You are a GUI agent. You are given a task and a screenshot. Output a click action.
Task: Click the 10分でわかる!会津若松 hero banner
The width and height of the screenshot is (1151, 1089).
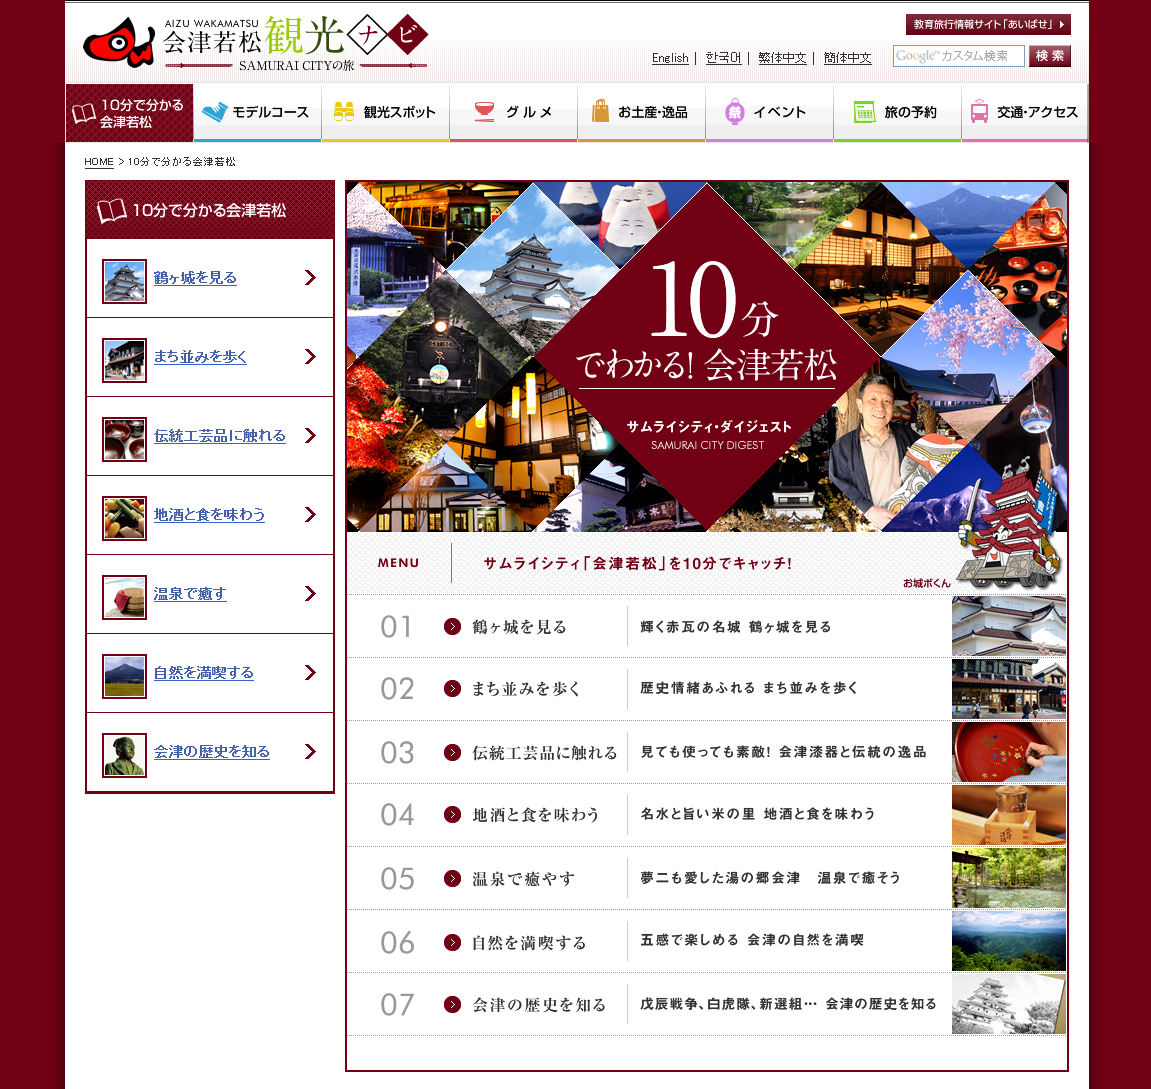[707, 357]
